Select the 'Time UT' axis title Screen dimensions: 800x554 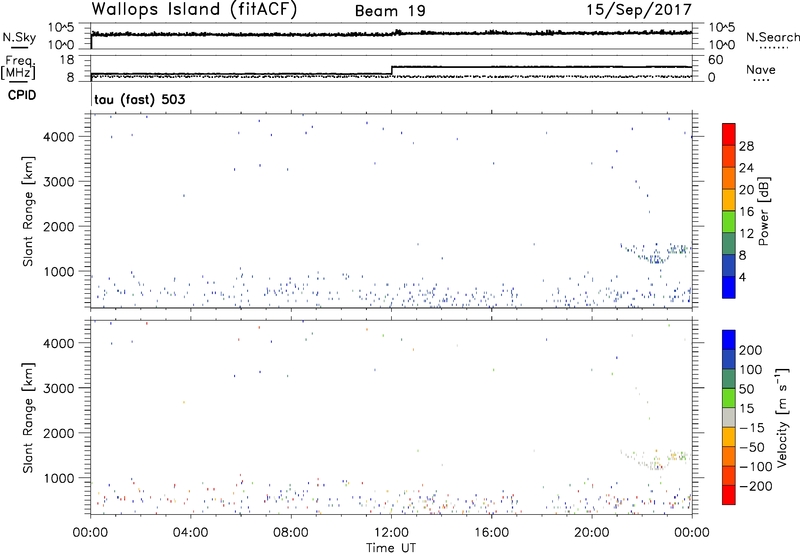click(391, 548)
